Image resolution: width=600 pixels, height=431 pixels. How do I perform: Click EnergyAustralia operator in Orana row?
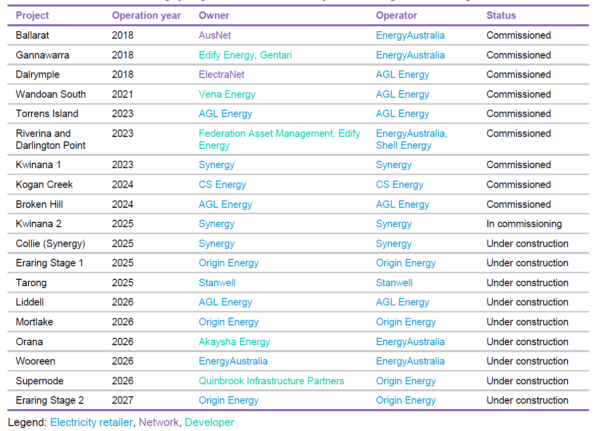click(x=410, y=342)
